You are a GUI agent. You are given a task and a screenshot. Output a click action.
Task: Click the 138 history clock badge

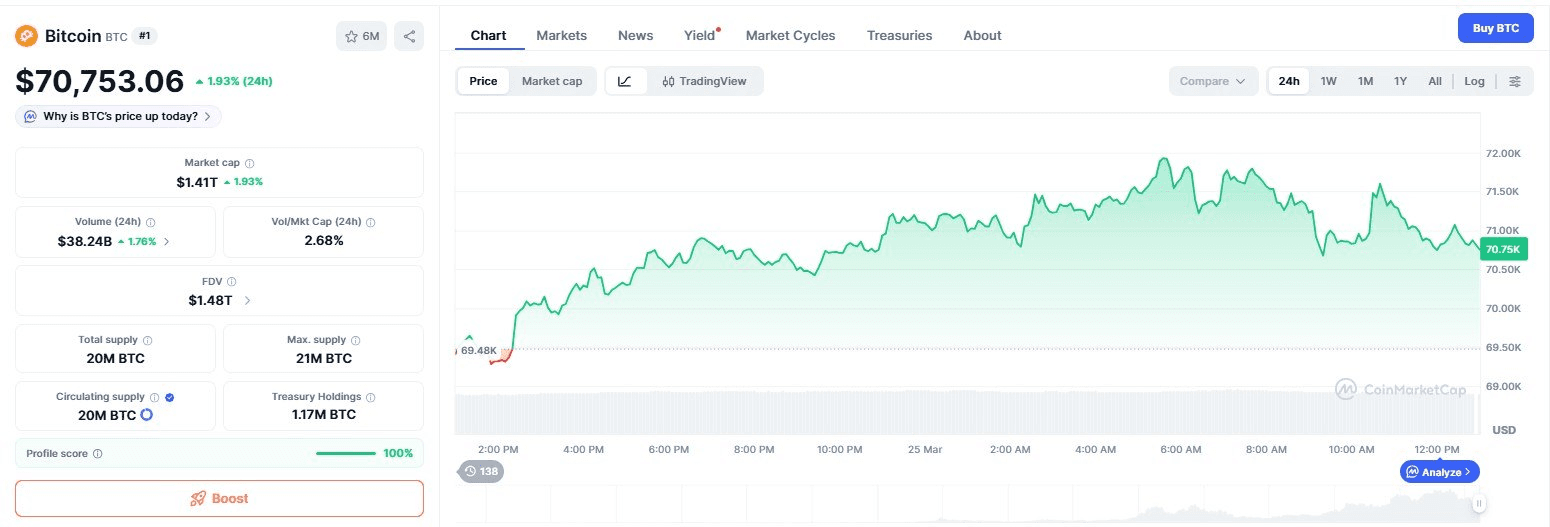(x=480, y=471)
